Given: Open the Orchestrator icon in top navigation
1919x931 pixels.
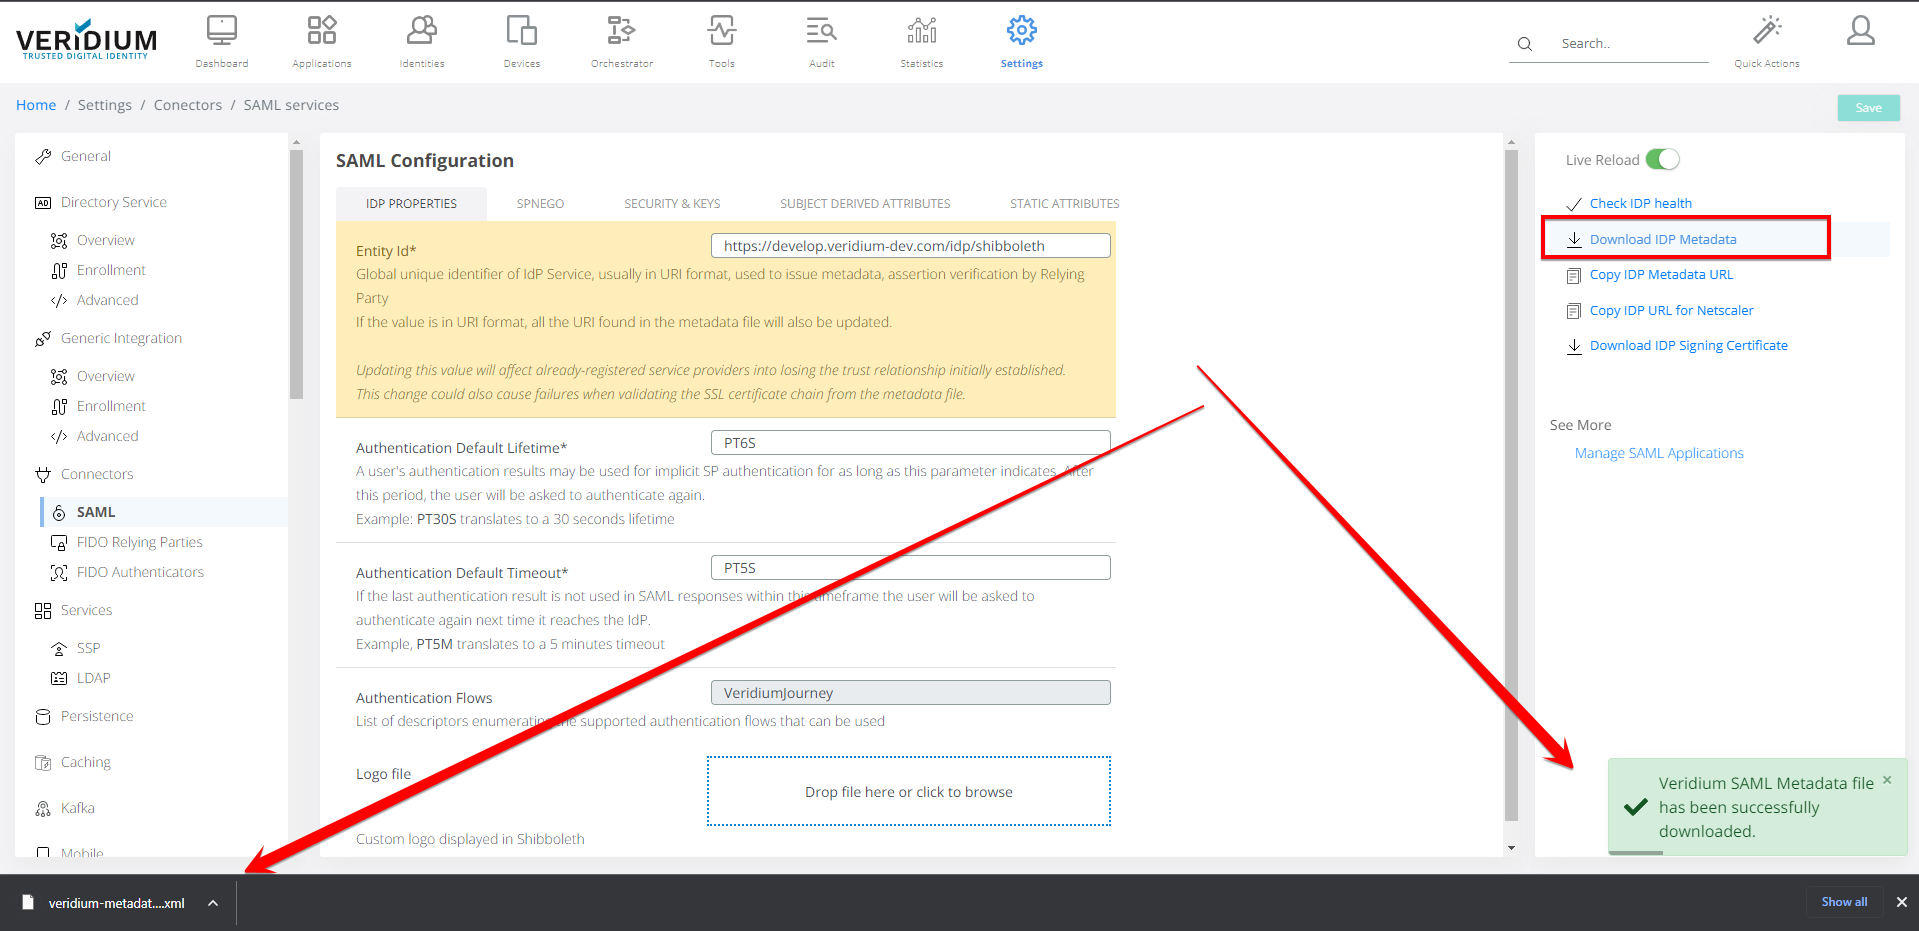Looking at the screenshot, I should coord(621,32).
